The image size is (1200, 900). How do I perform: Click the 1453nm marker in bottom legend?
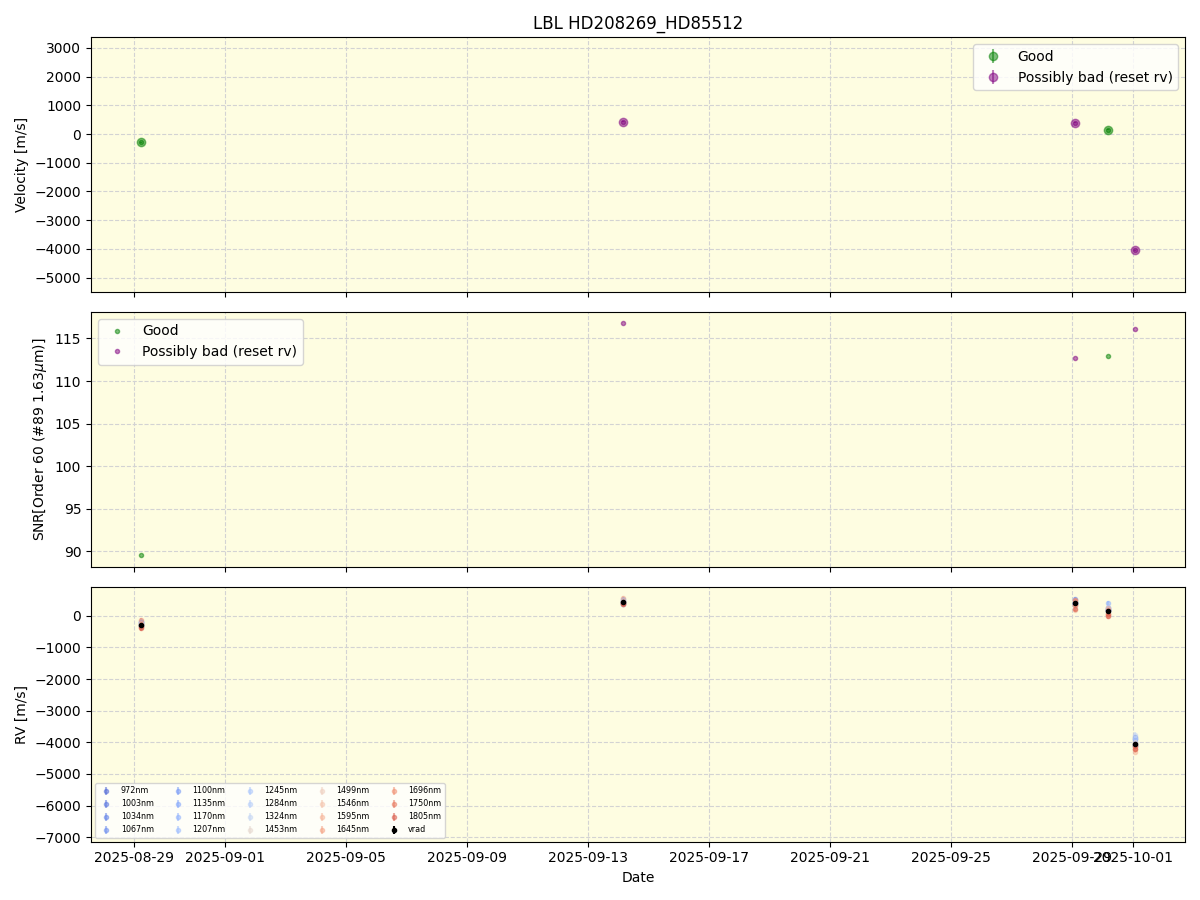tap(250, 829)
